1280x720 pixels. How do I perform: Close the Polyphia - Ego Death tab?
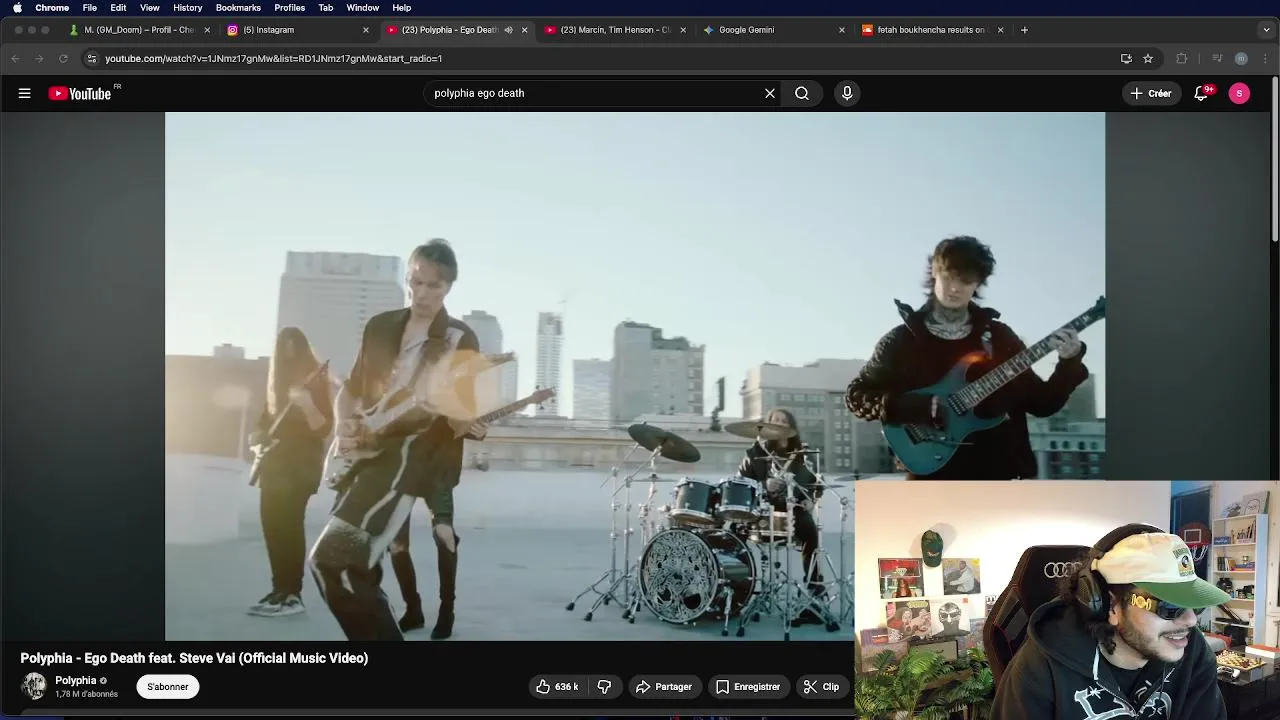524,30
